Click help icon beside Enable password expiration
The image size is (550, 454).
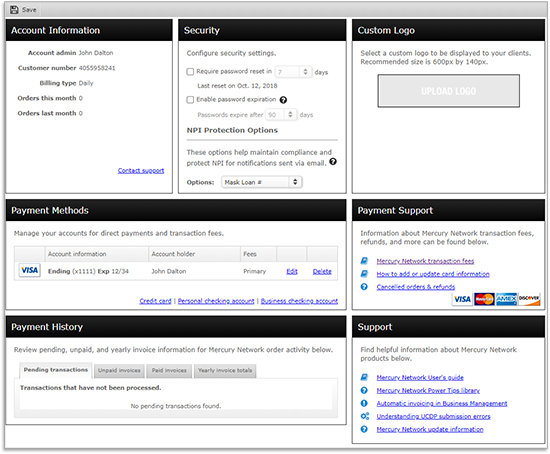[283, 100]
